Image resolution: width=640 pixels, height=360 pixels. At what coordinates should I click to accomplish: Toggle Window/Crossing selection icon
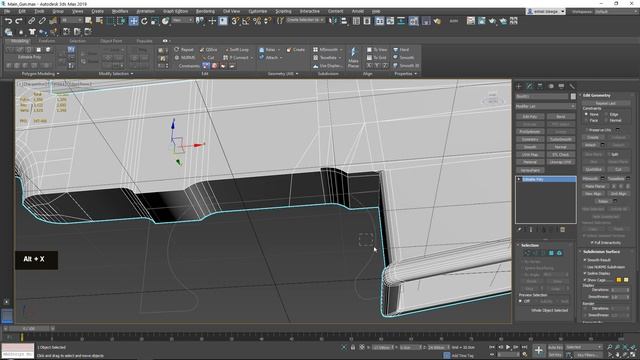[x=121, y=21]
